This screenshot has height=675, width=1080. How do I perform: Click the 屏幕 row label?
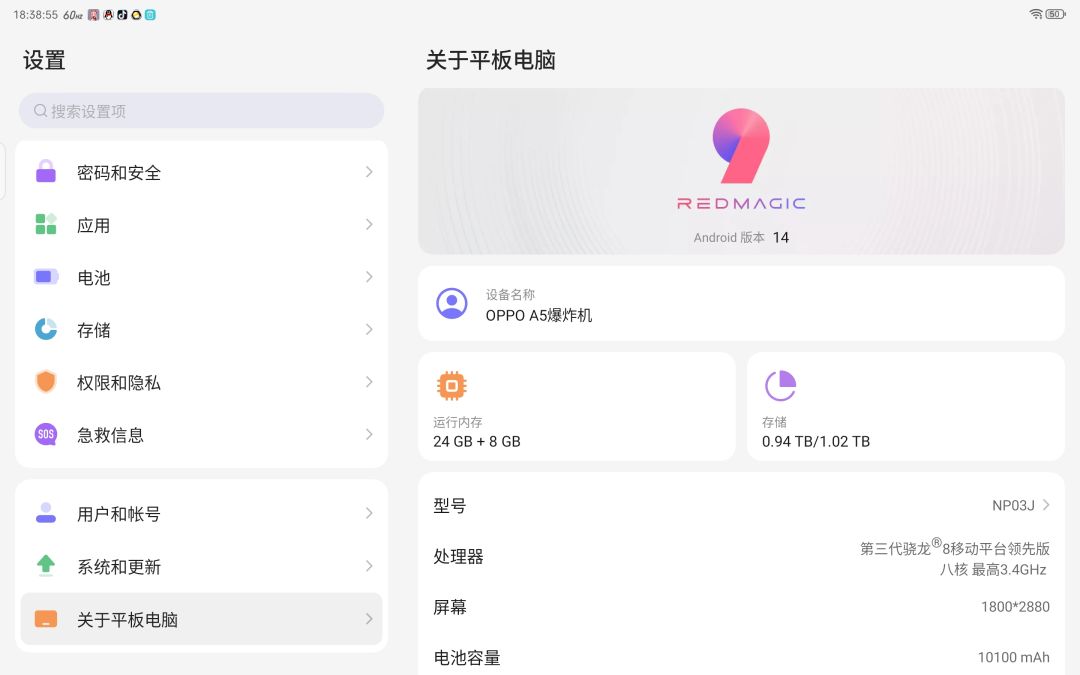[450, 607]
